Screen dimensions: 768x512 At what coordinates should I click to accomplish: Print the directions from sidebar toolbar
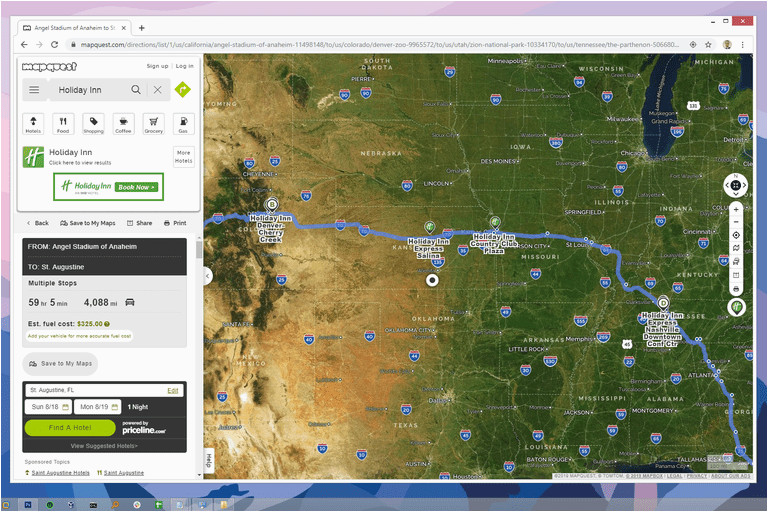[175, 223]
